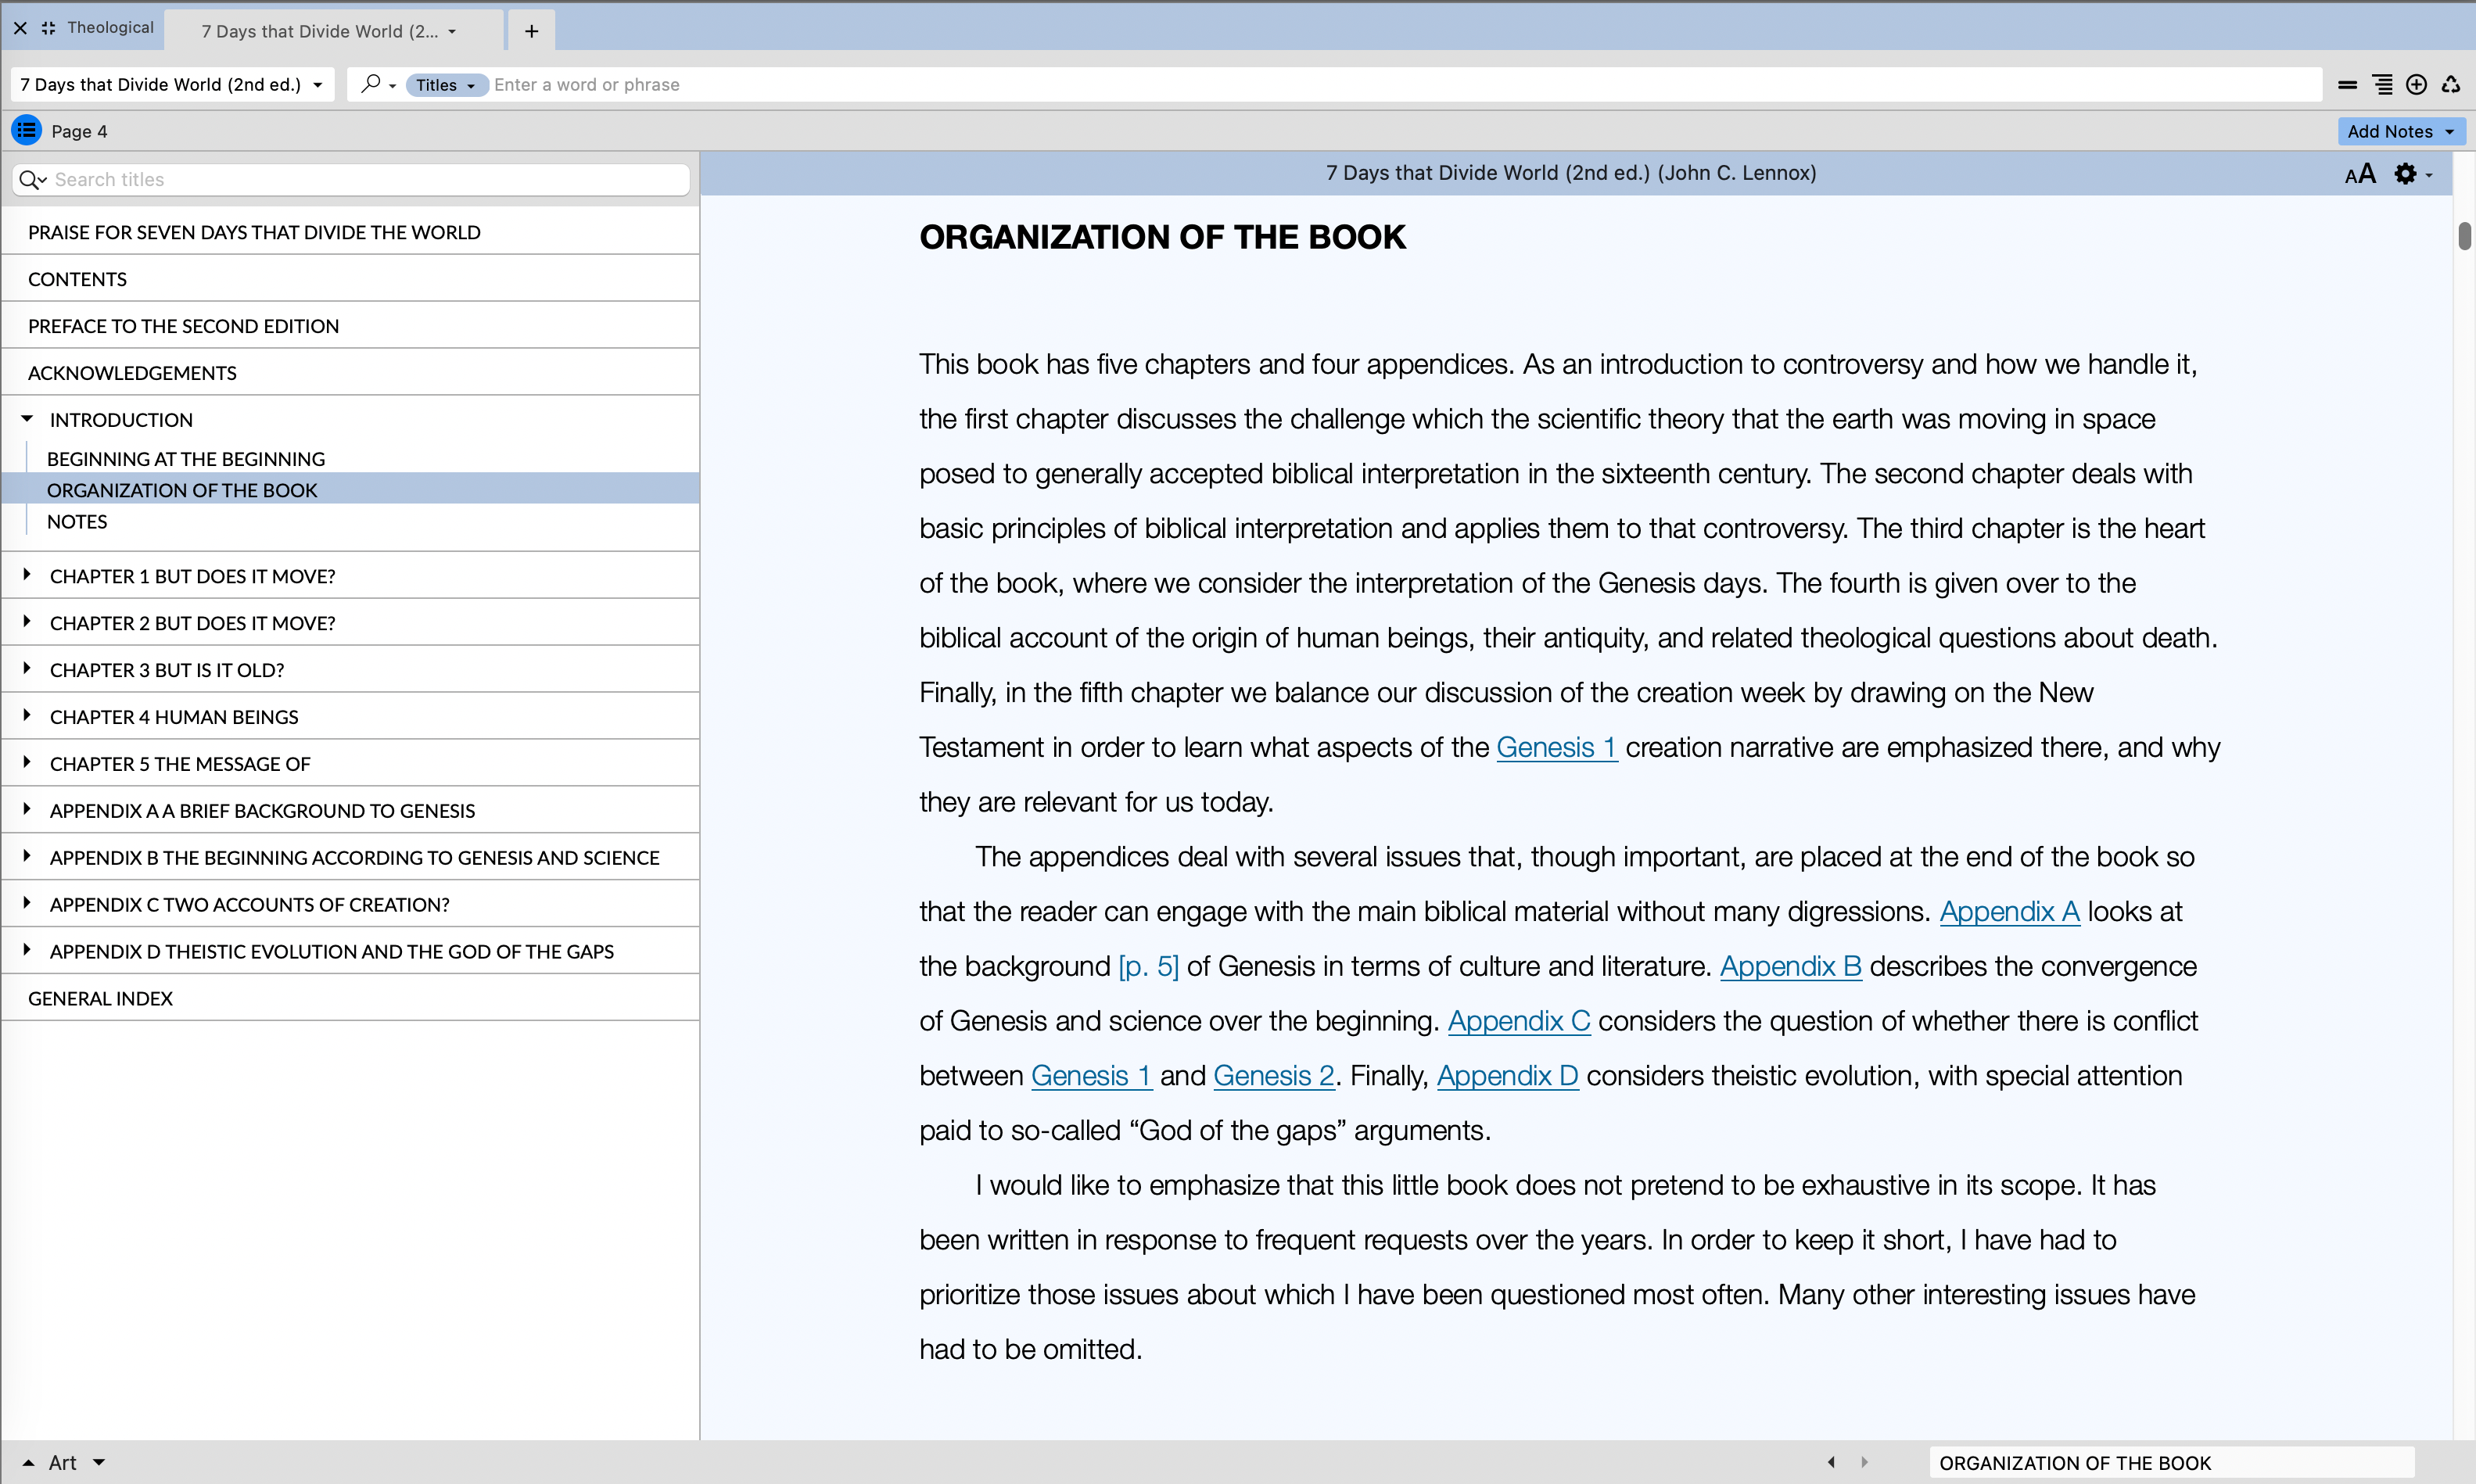Click the collapse-arrows icon next to Theological
The height and width of the screenshot is (1484, 2476).
48,28
